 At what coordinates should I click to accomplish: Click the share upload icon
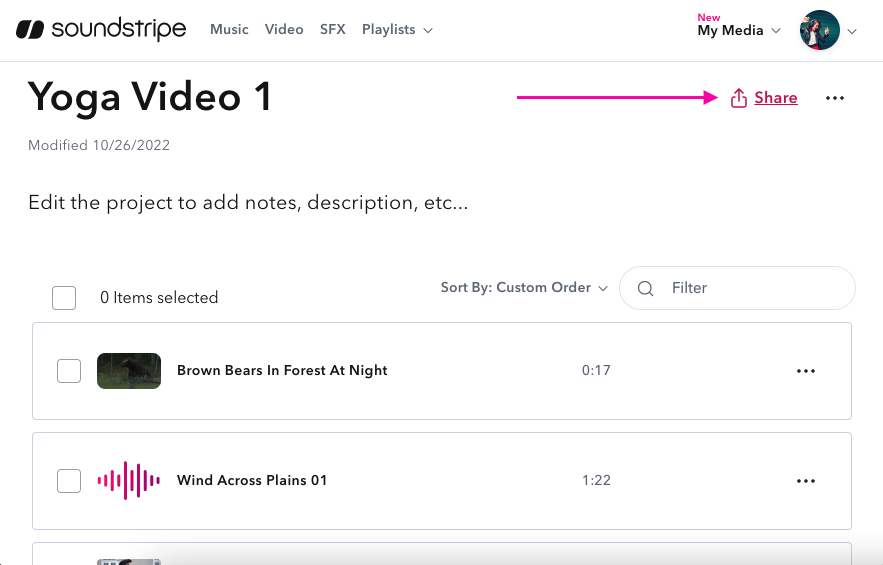pos(739,98)
